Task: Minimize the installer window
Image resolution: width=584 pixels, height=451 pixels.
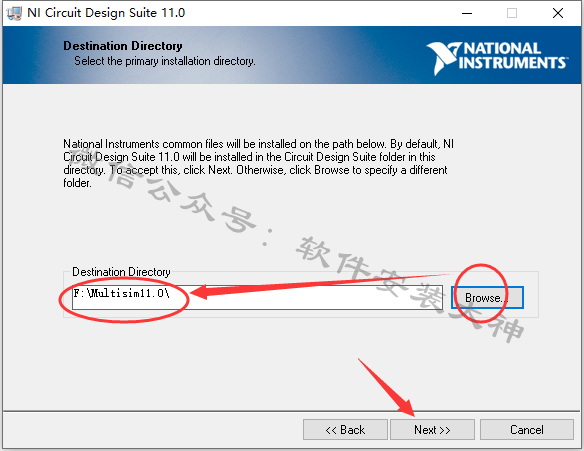Action: (x=467, y=13)
